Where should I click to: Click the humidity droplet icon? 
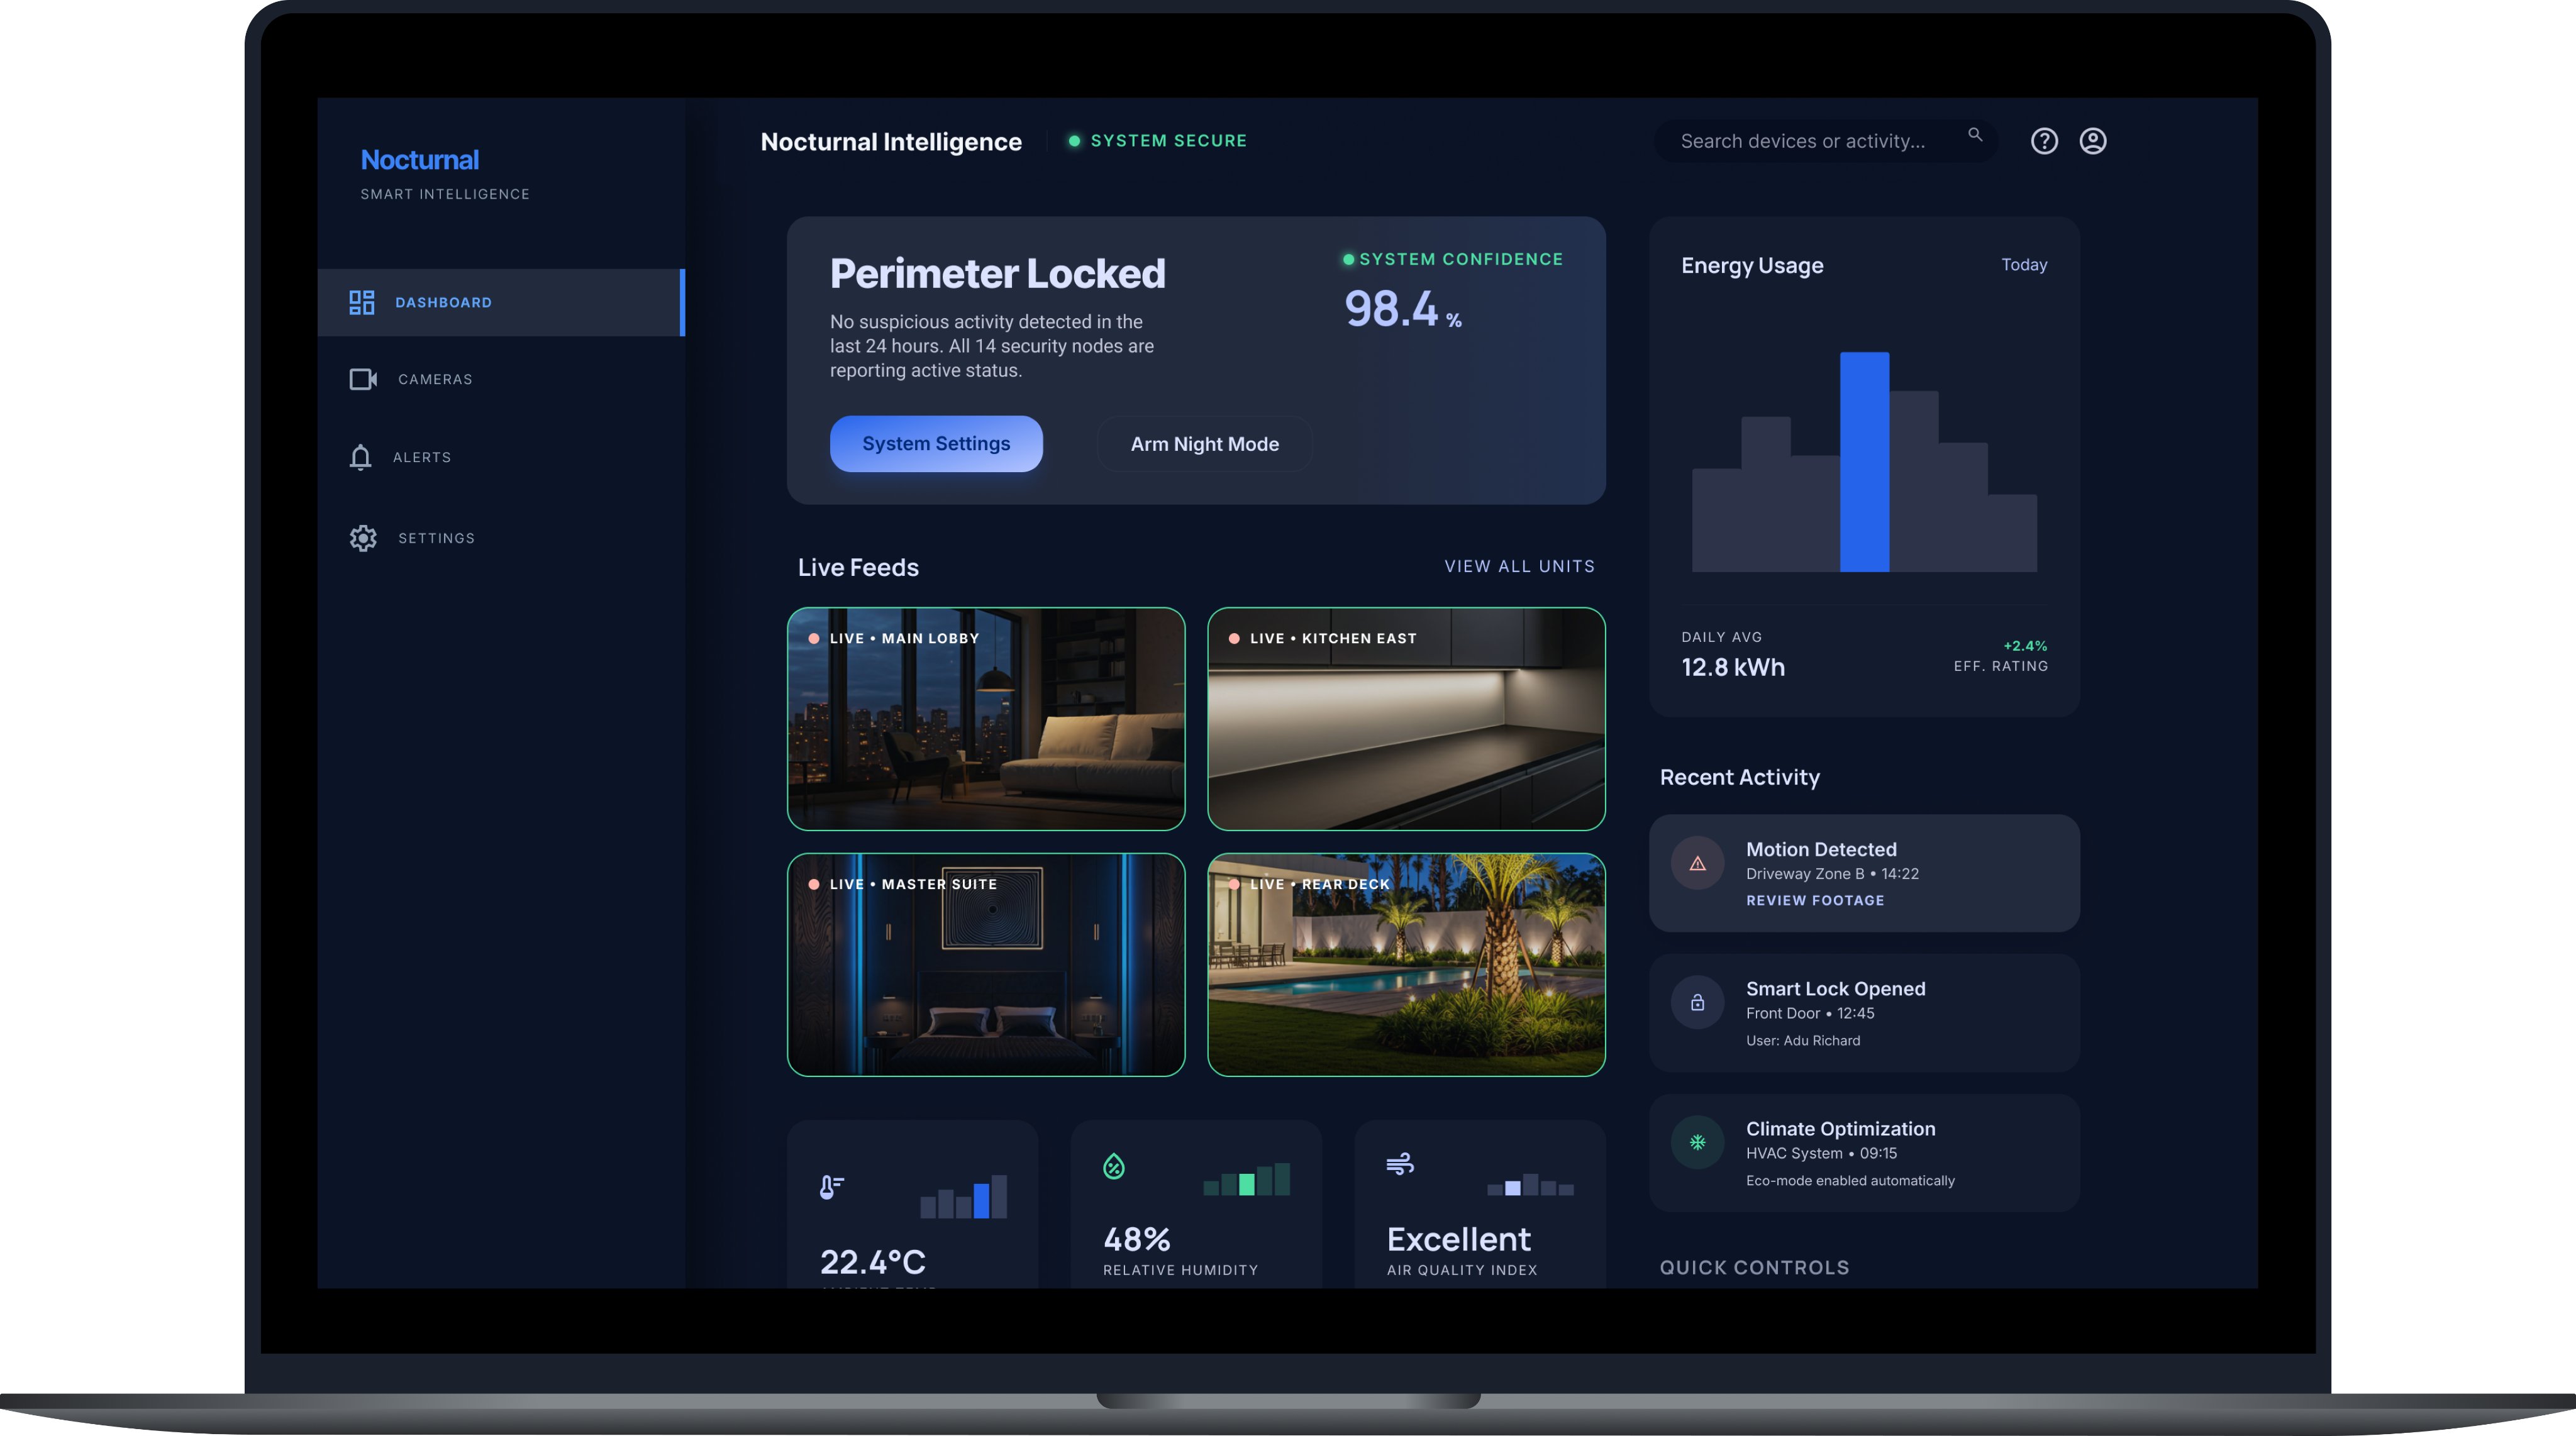point(1113,1166)
